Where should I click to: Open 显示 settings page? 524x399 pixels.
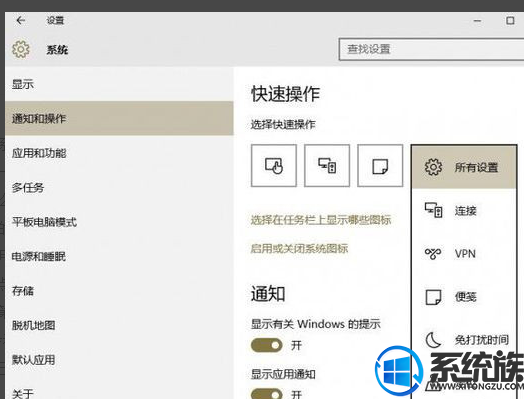point(119,84)
